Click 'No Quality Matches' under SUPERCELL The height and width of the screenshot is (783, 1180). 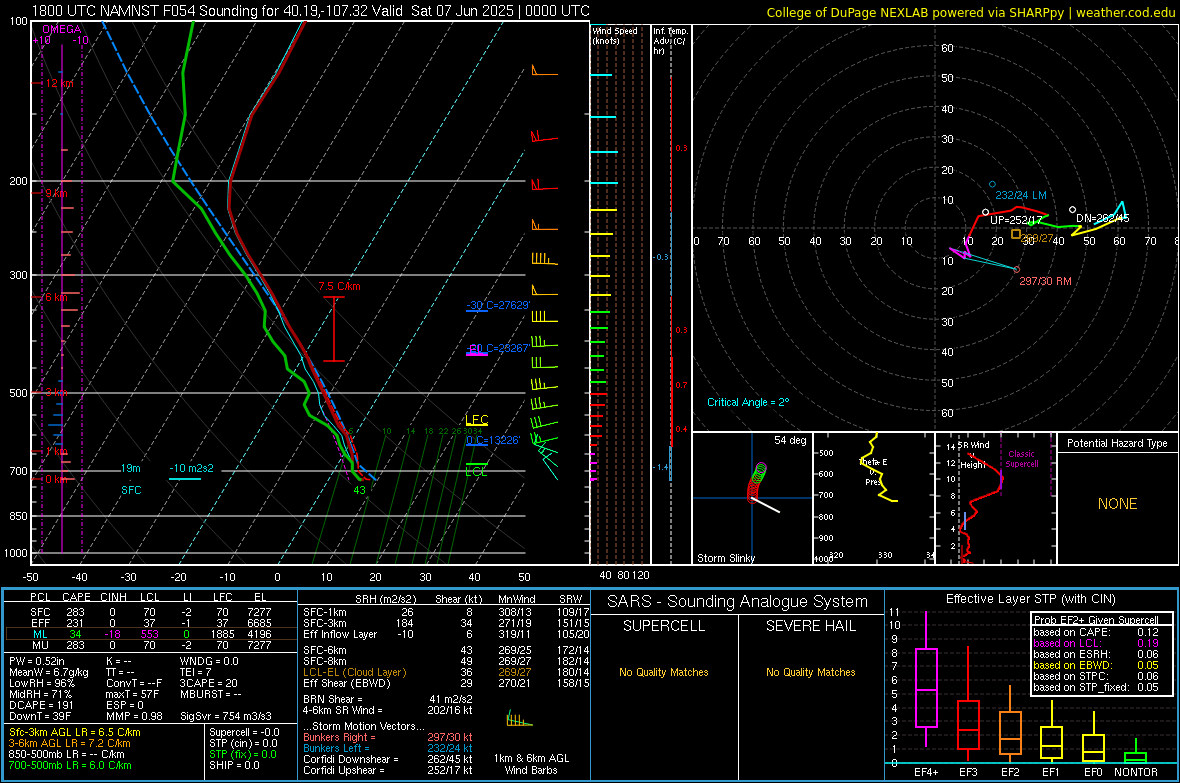(664, 672)
